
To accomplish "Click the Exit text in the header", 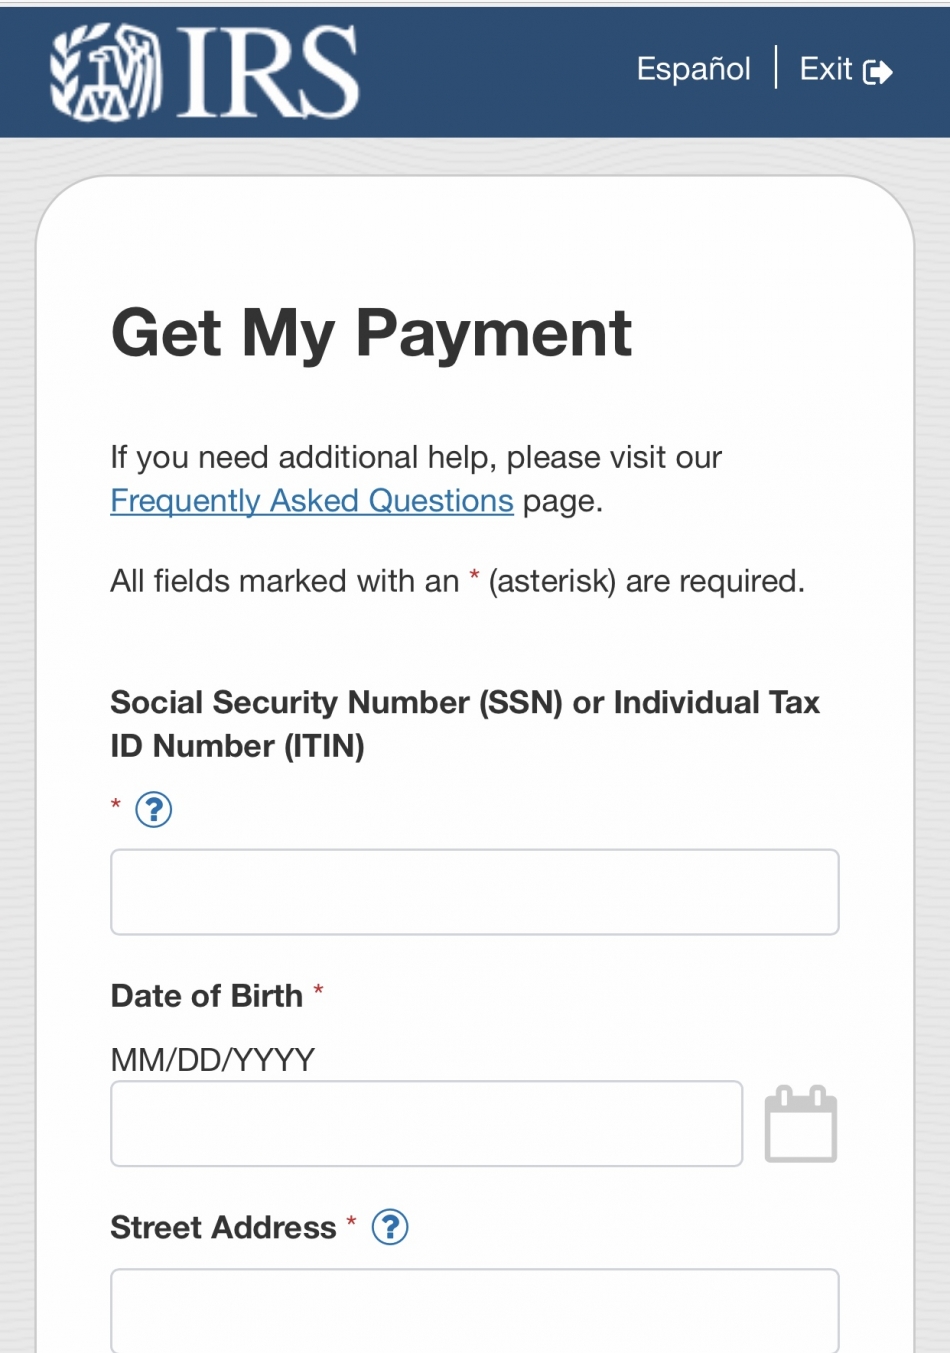I will point(826,69).
